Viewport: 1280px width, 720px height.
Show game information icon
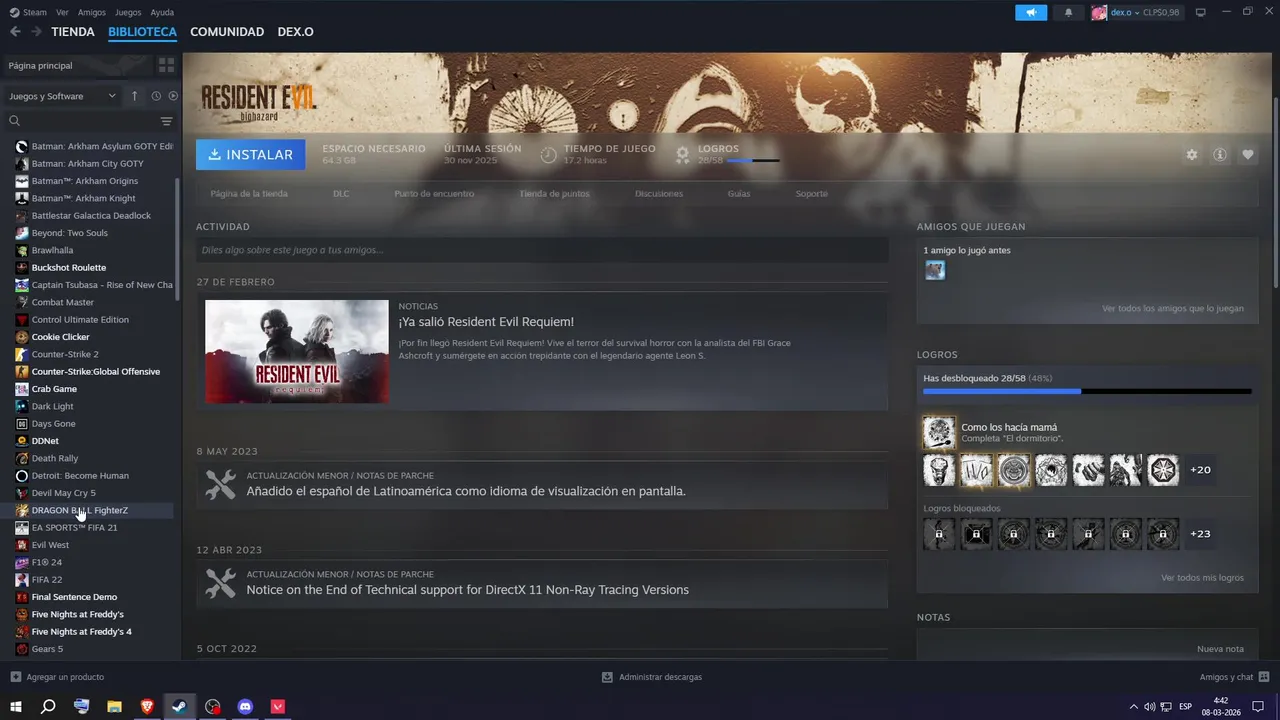point(1219,155)
